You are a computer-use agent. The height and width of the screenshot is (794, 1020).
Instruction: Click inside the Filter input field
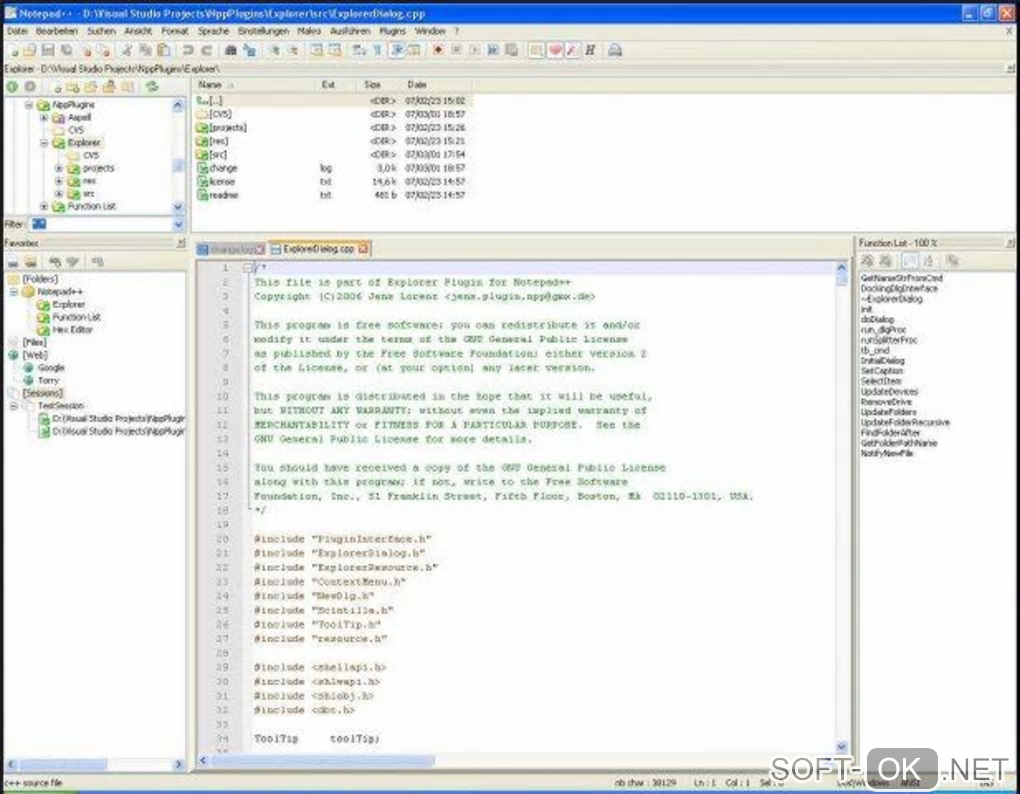[x=100, y=224]
